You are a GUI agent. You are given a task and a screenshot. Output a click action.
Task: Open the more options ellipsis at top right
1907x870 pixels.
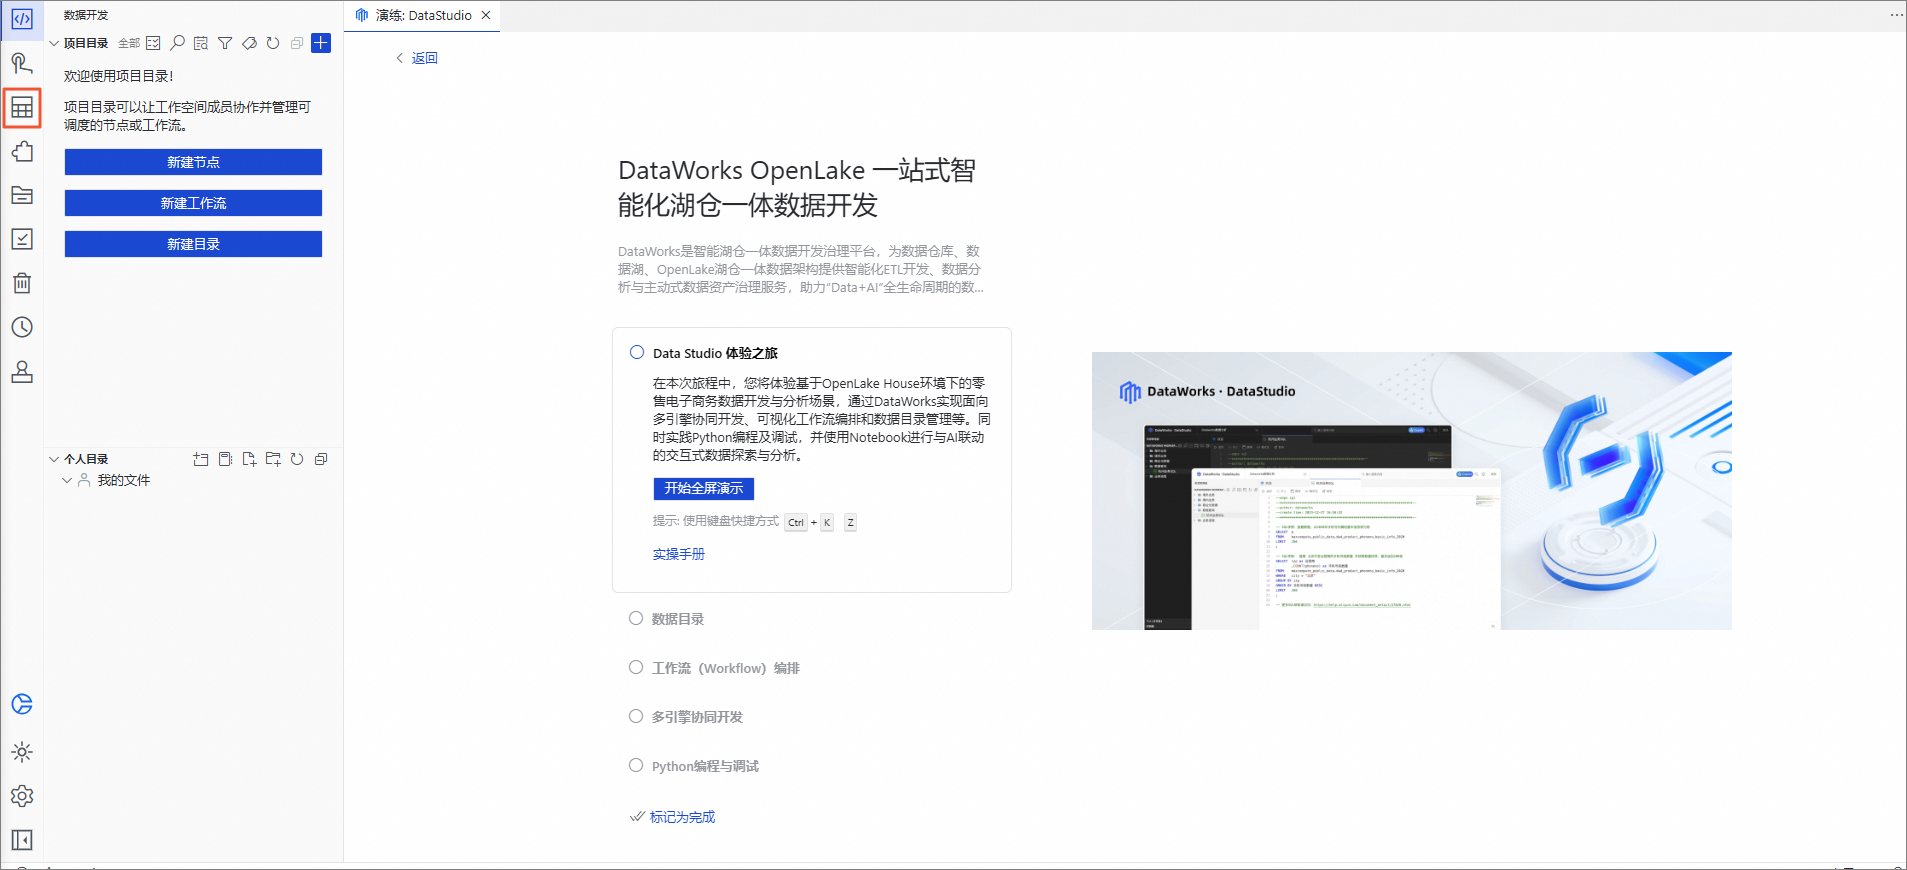coord(1896,15)
